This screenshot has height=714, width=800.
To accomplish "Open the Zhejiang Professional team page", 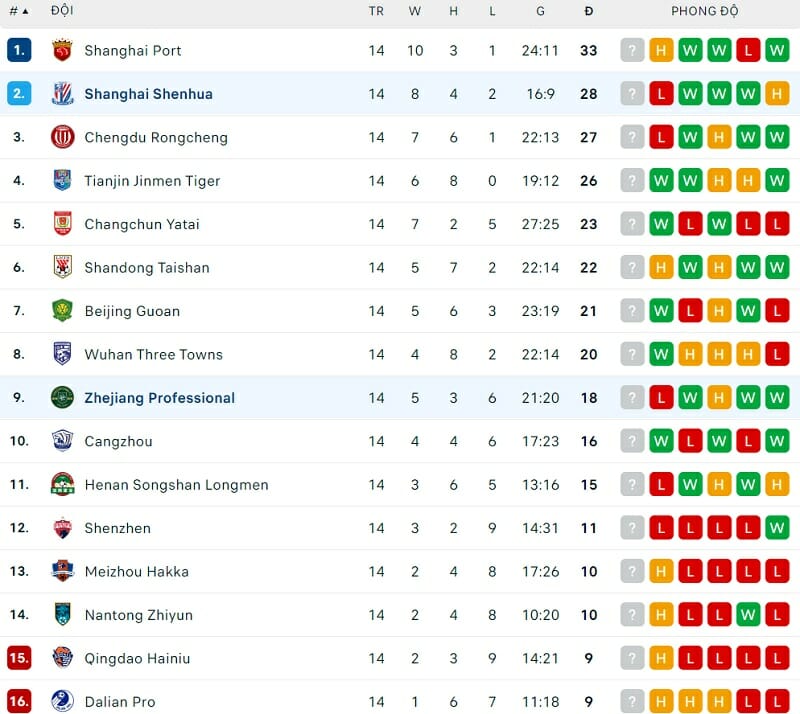I will pyautogui.click(x=159, y=398).
